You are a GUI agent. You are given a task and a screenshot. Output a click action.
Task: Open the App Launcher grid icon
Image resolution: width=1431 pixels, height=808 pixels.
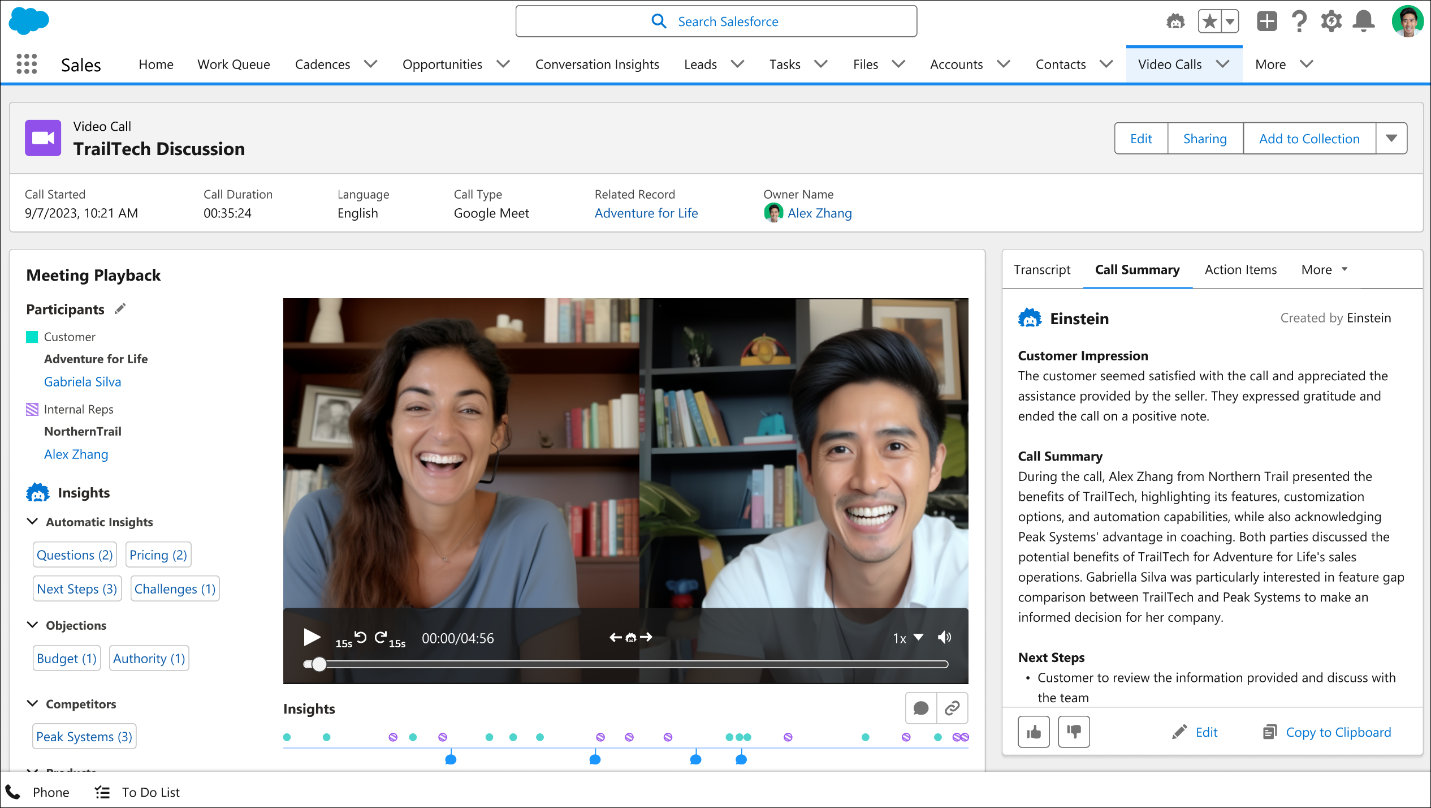[x=27, y=64]
